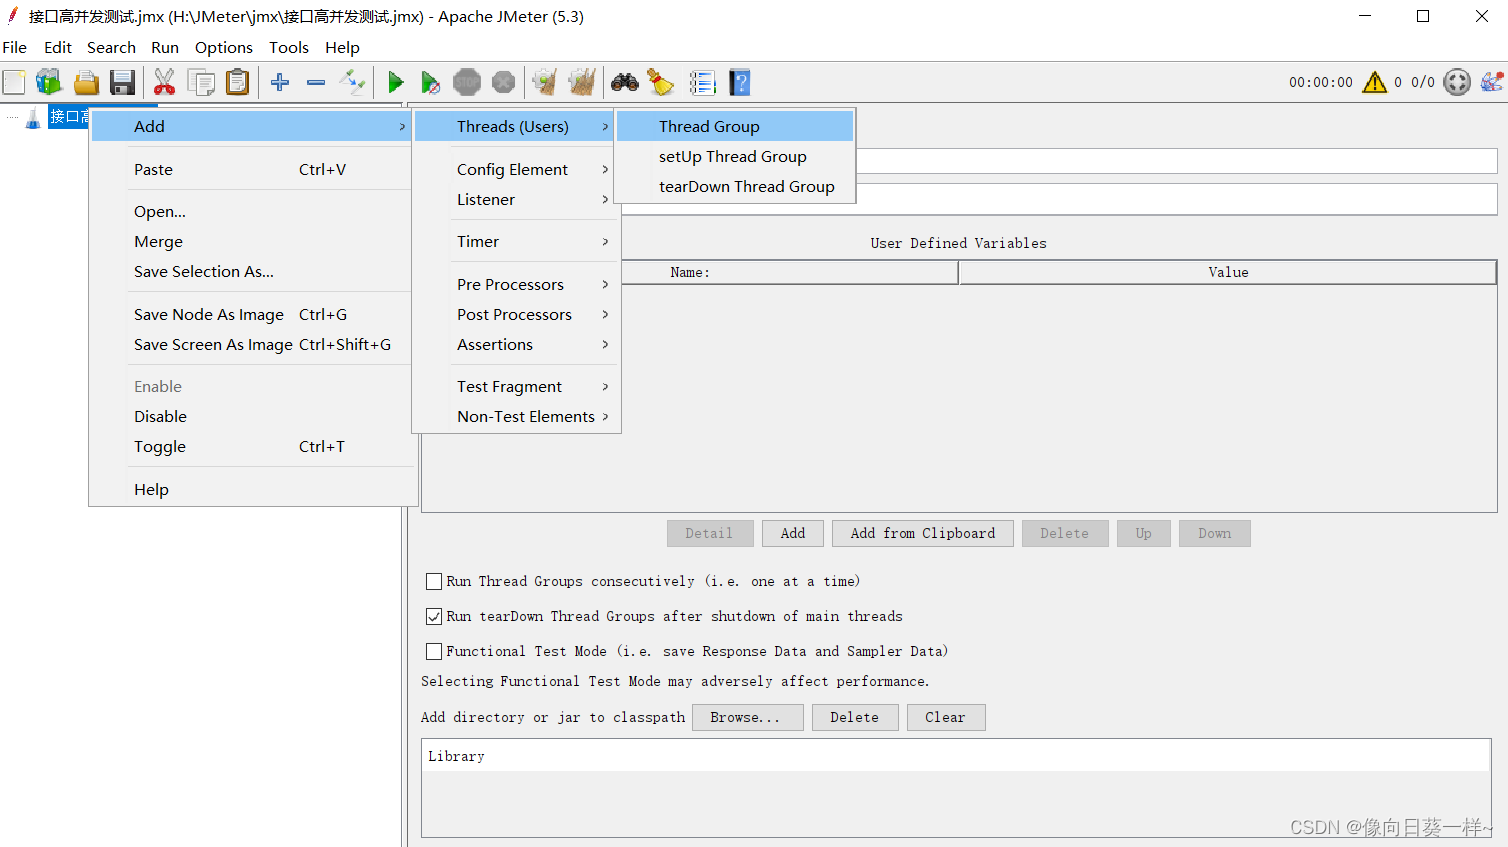Expand the Add submenu arrow
This screenshot has width=1508, height=847.
(x=402, y=126)
